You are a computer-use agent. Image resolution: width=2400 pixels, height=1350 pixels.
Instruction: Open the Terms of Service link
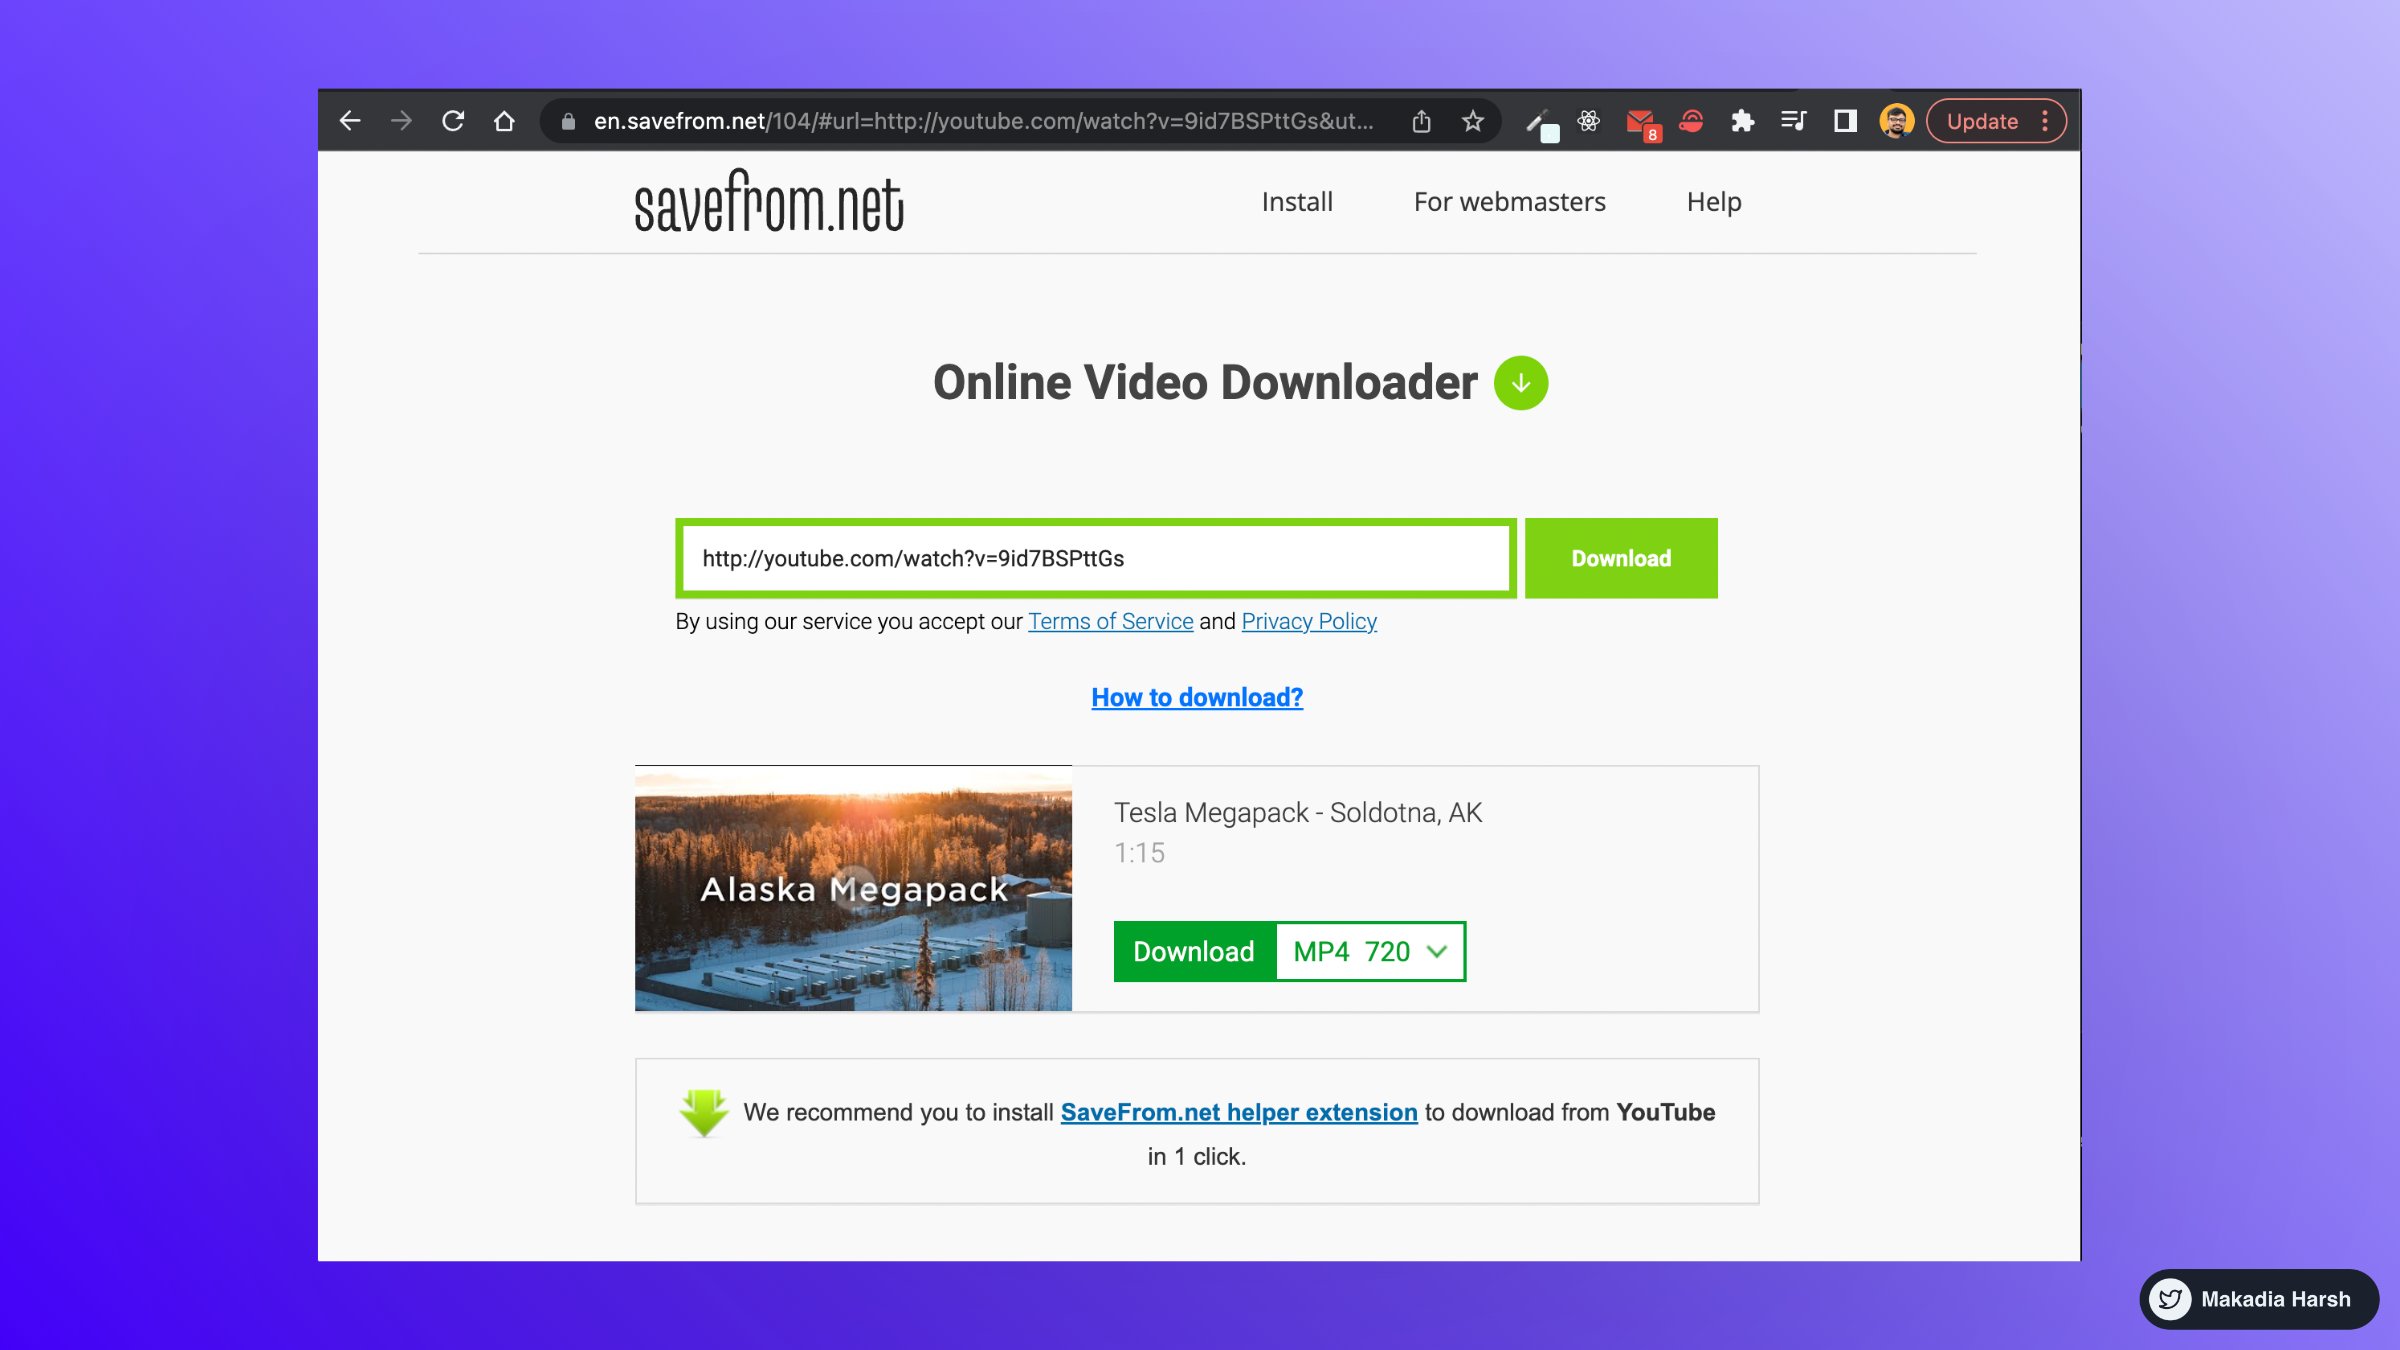1110,621
